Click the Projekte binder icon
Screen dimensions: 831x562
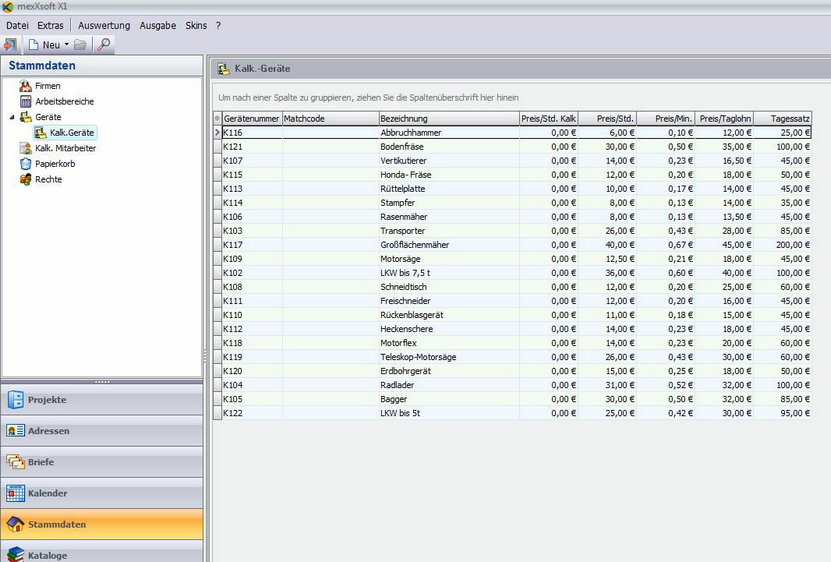15,400
